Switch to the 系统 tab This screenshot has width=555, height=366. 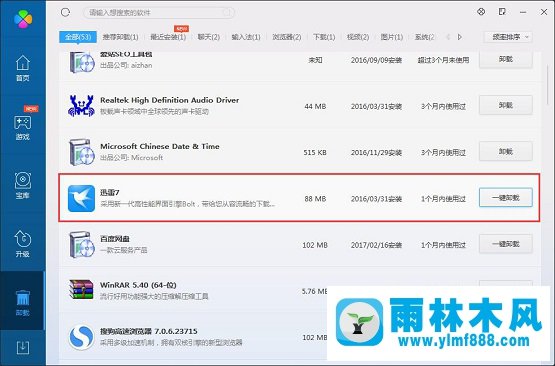pyautogui.click(x=424, y=37)
